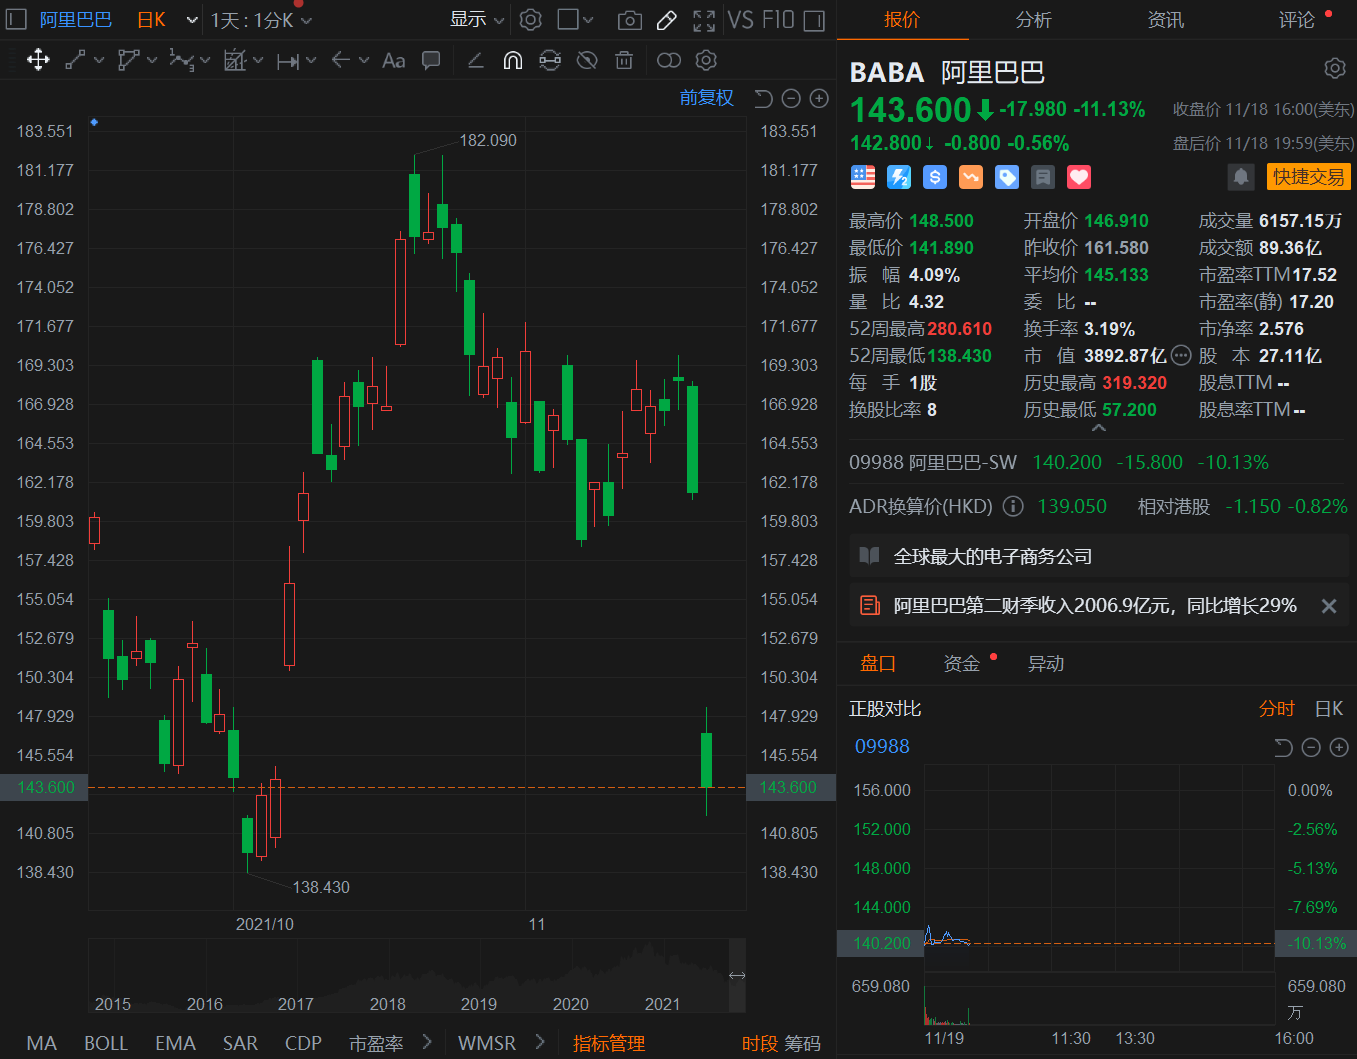Image resolution: width=1357 pixels, height=1059 pixels.
Task: Enable the notification bell for BABA
Action: tap(1241, 177)
